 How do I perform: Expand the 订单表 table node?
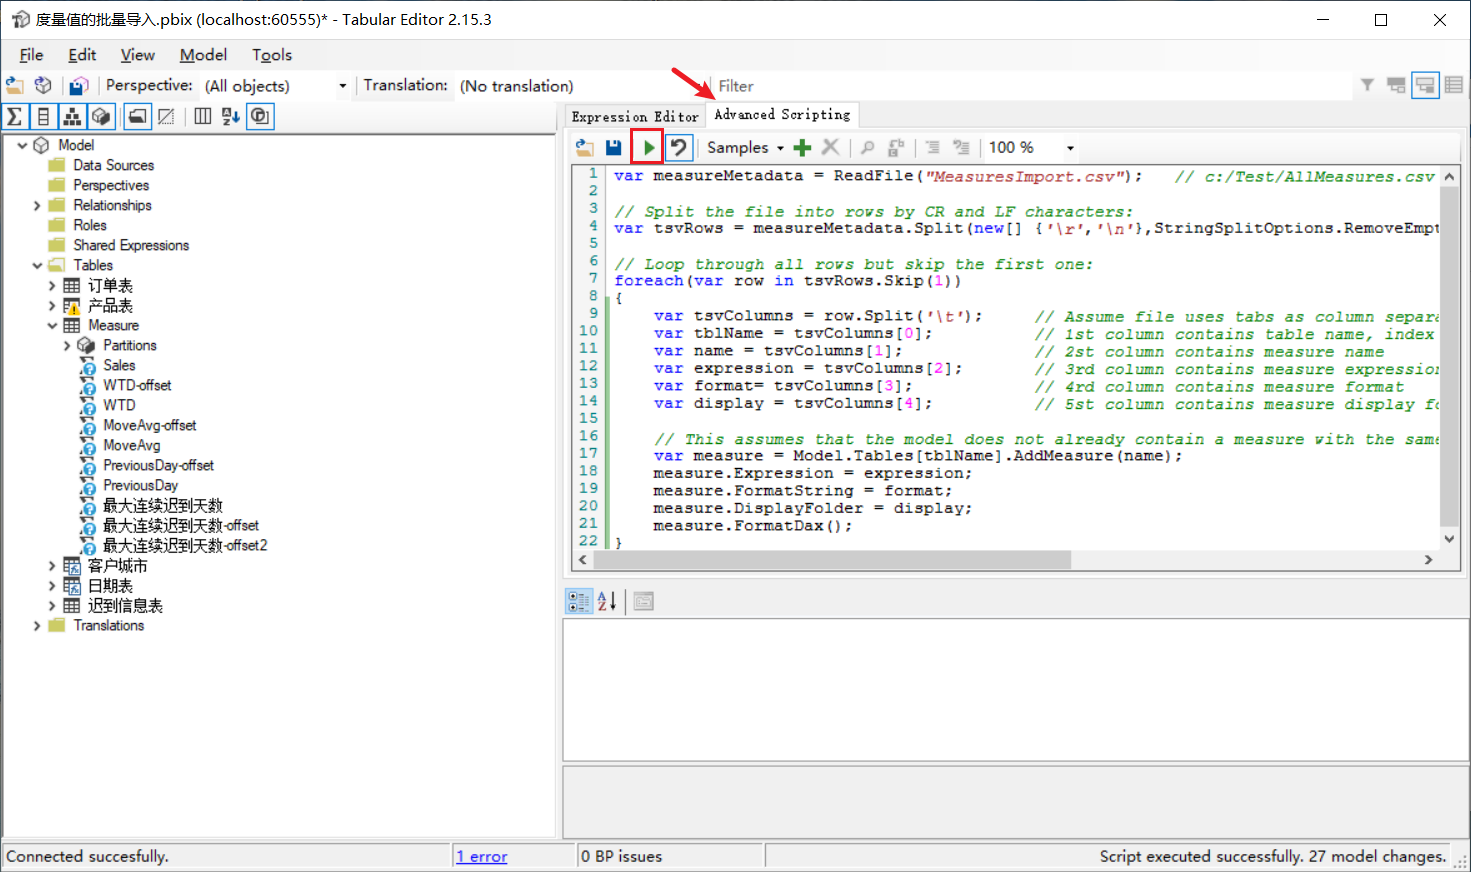coord(52,286)
